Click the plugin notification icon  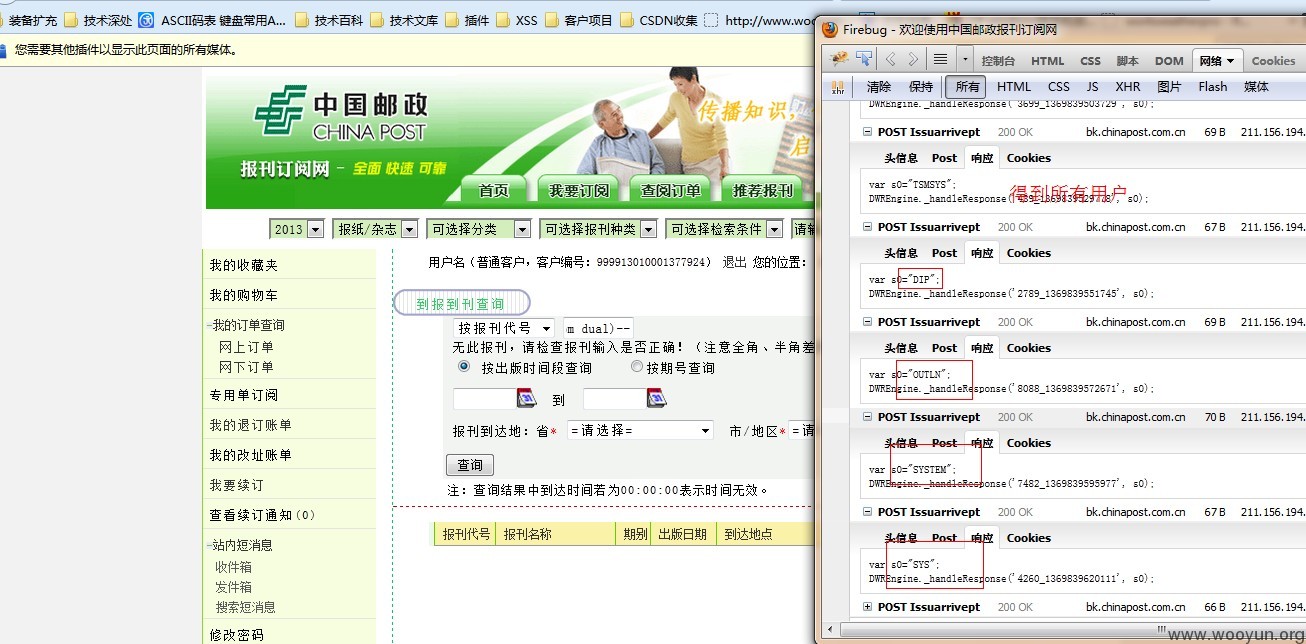[x=5, y=49]
